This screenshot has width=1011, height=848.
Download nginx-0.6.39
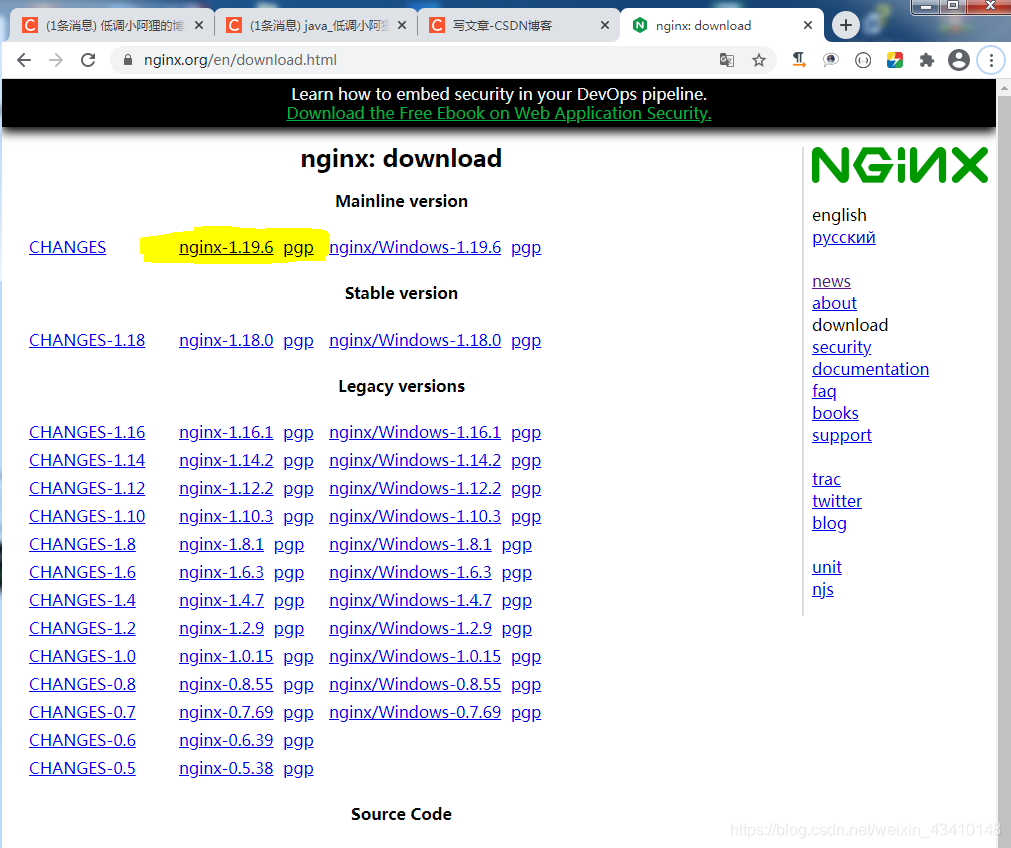pos(226,740)
